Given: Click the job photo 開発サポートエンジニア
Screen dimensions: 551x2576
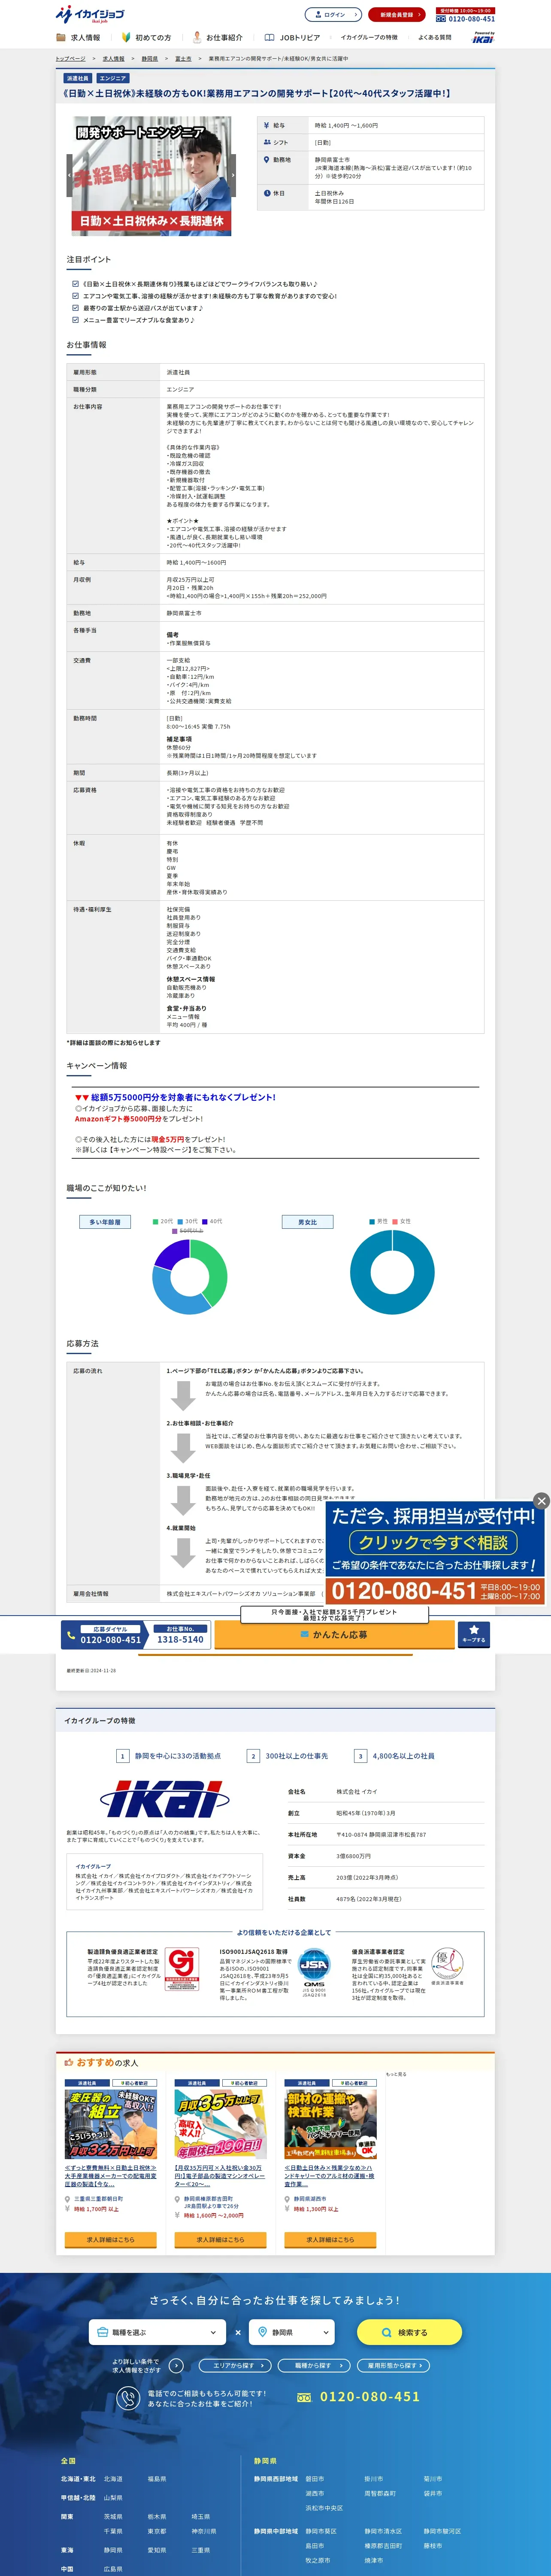Looking at the screenshot, I should pyautogui.click(x=151, y=176).
